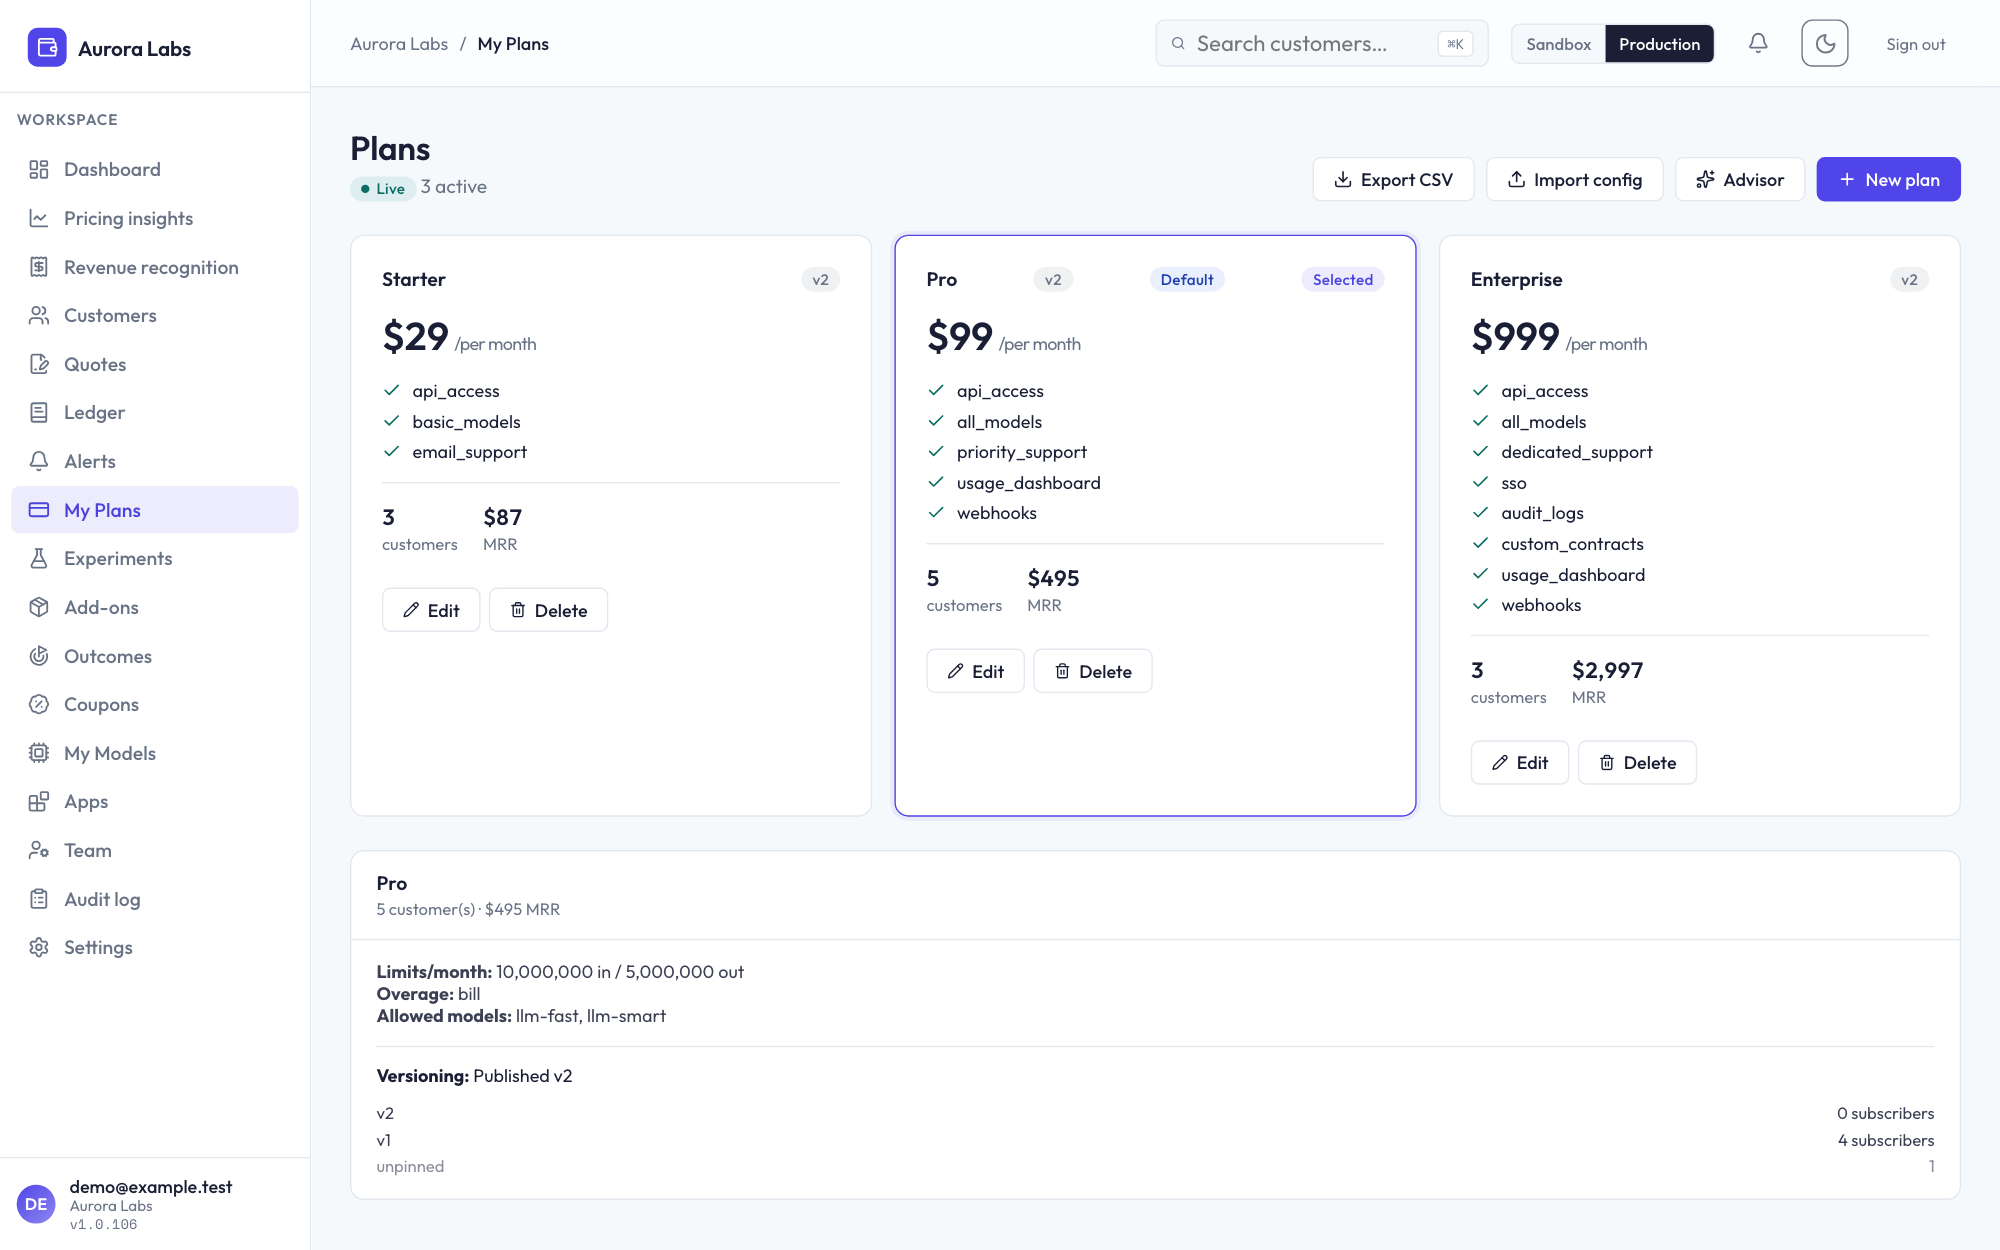Click the Coupons percent icon
The height and width of the screenshot is (1250, 2000).
pos(39,704)
